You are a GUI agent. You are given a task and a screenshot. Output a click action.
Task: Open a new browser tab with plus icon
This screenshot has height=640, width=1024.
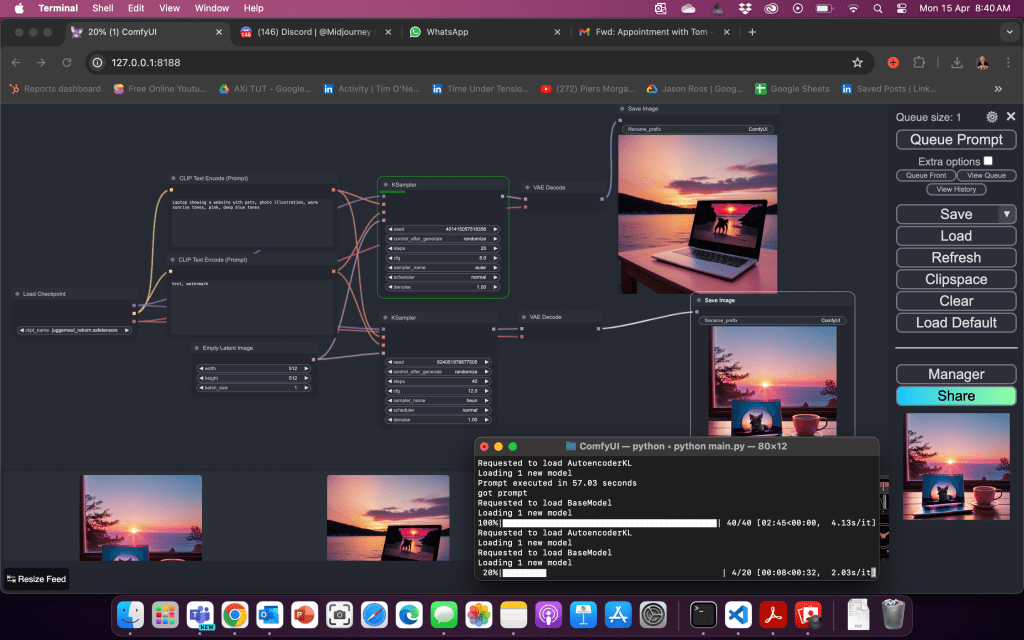point(752,32)
